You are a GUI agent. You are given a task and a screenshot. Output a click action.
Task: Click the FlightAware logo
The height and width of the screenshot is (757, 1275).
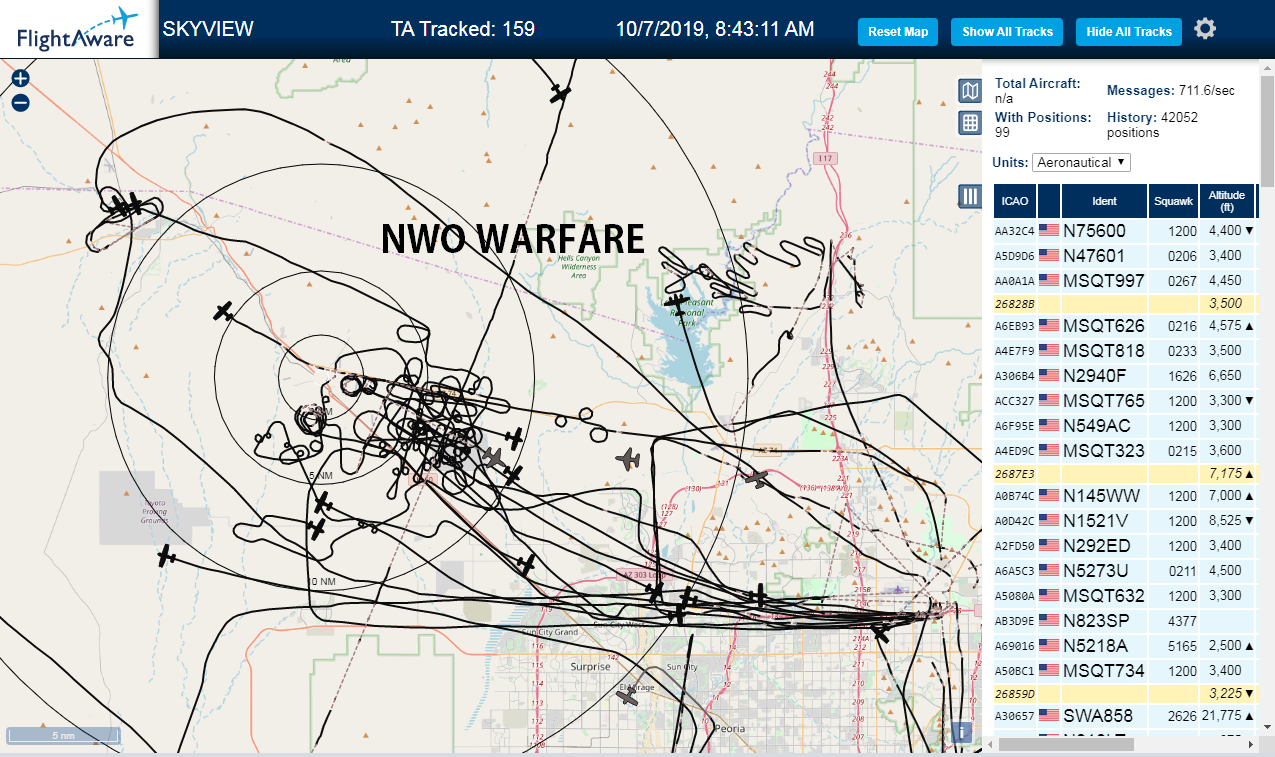coord(77,29)
